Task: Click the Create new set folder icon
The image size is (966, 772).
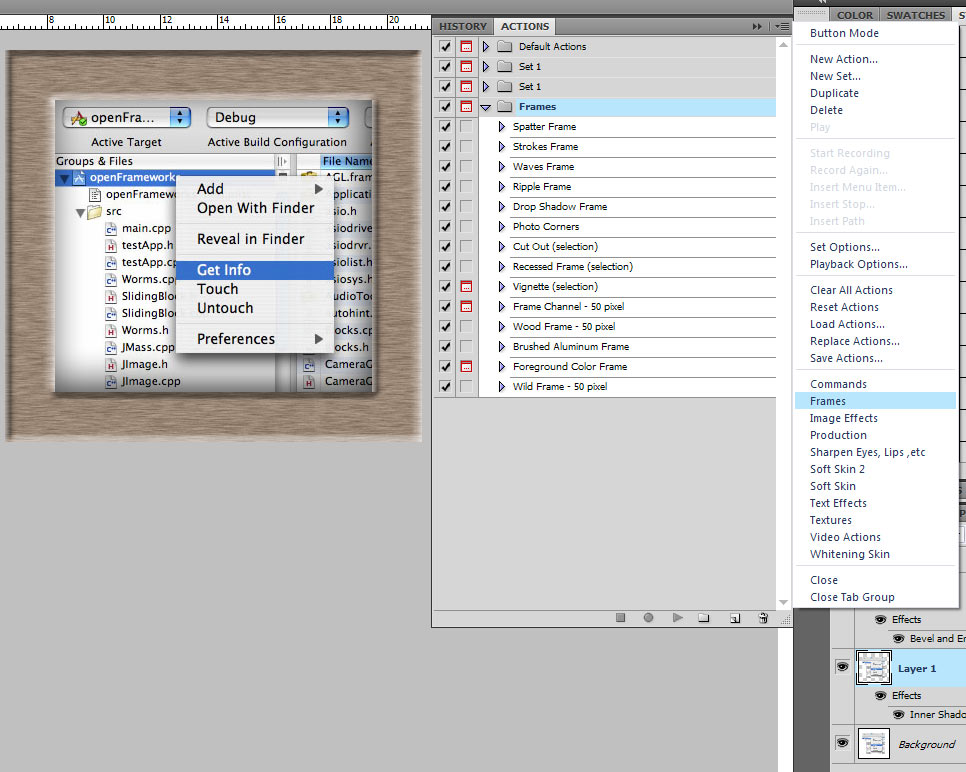Action: point(704,618)
